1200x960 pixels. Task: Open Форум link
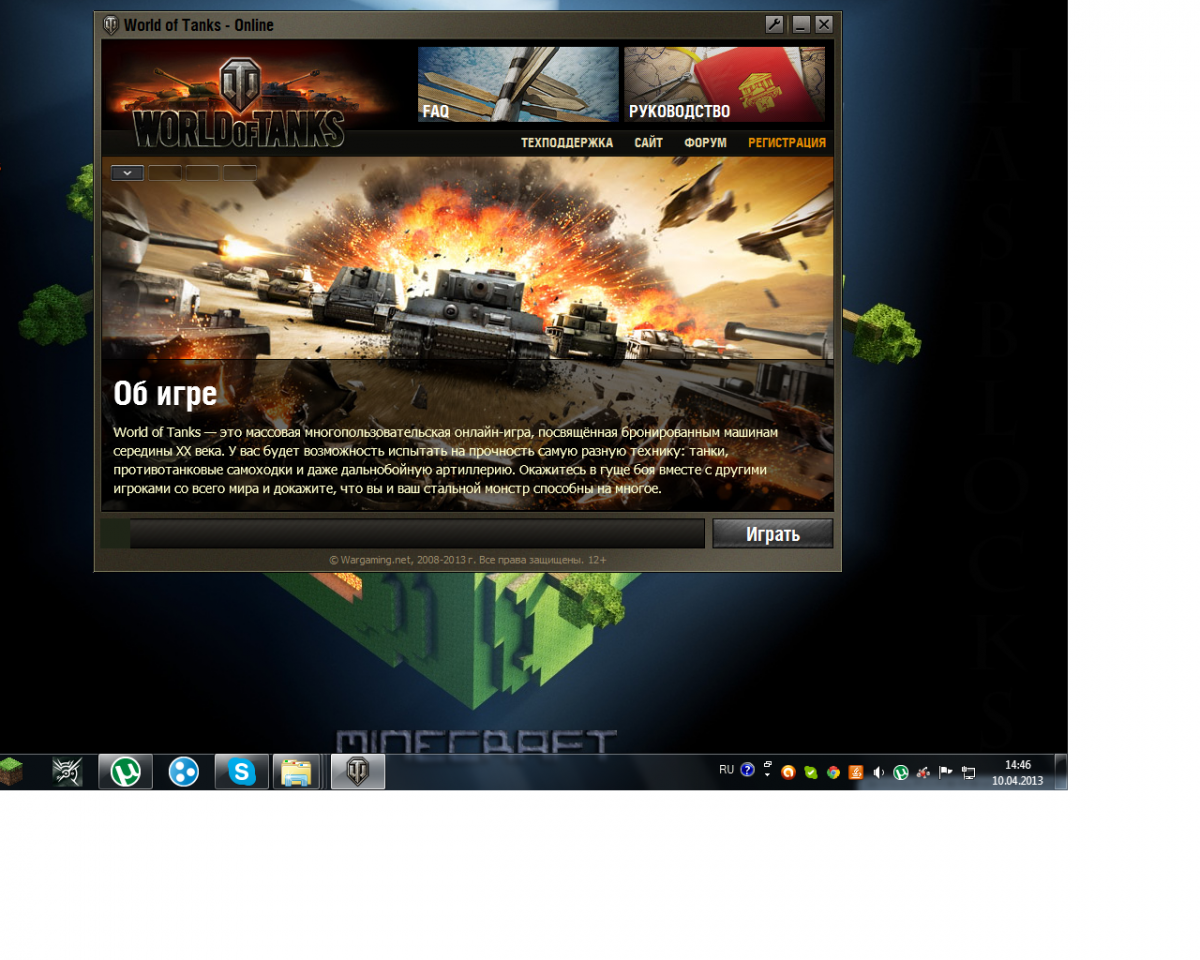tap(705, 143)
